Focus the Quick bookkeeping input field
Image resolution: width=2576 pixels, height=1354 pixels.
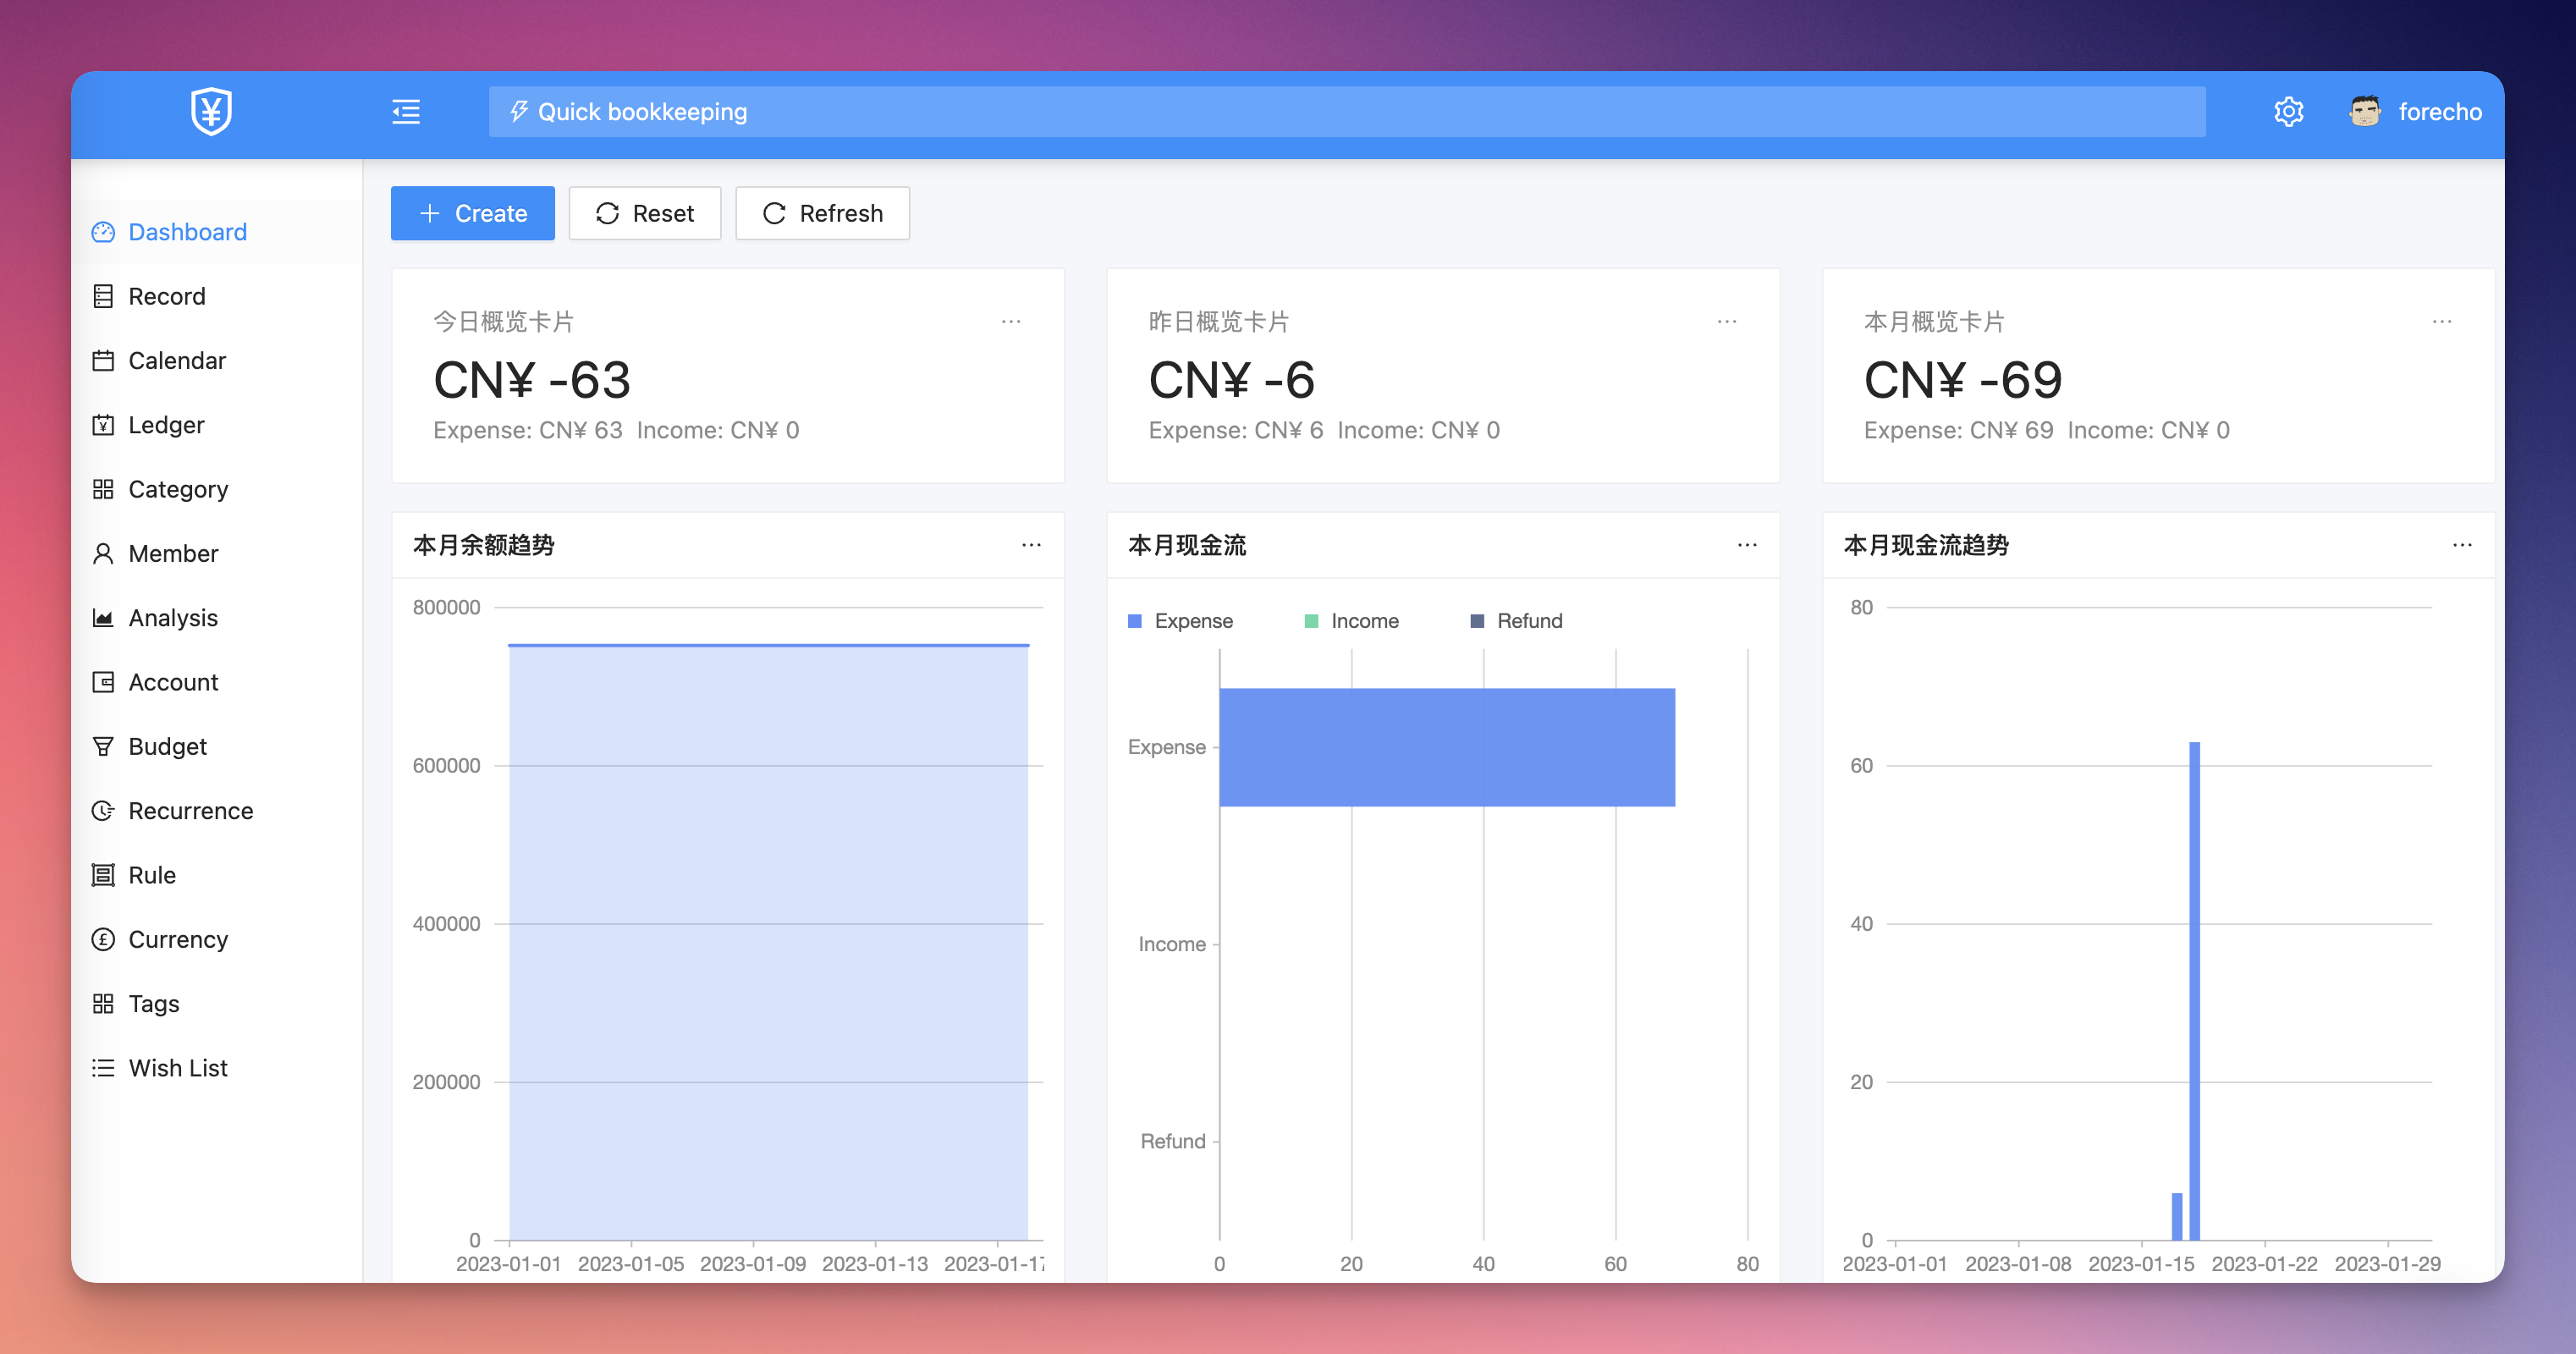pos(1346,112)
